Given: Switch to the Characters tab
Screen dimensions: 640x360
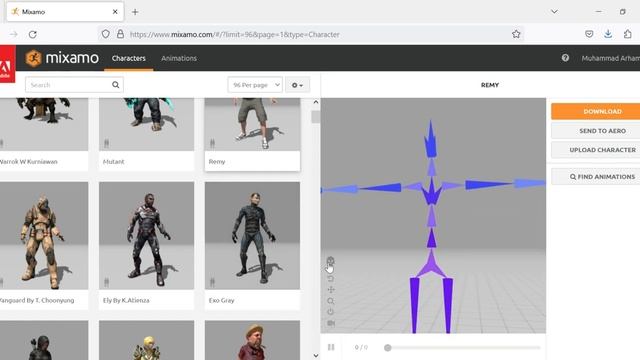Looking at the screenshot, I should pyautogui.click(x=129, y=58).
